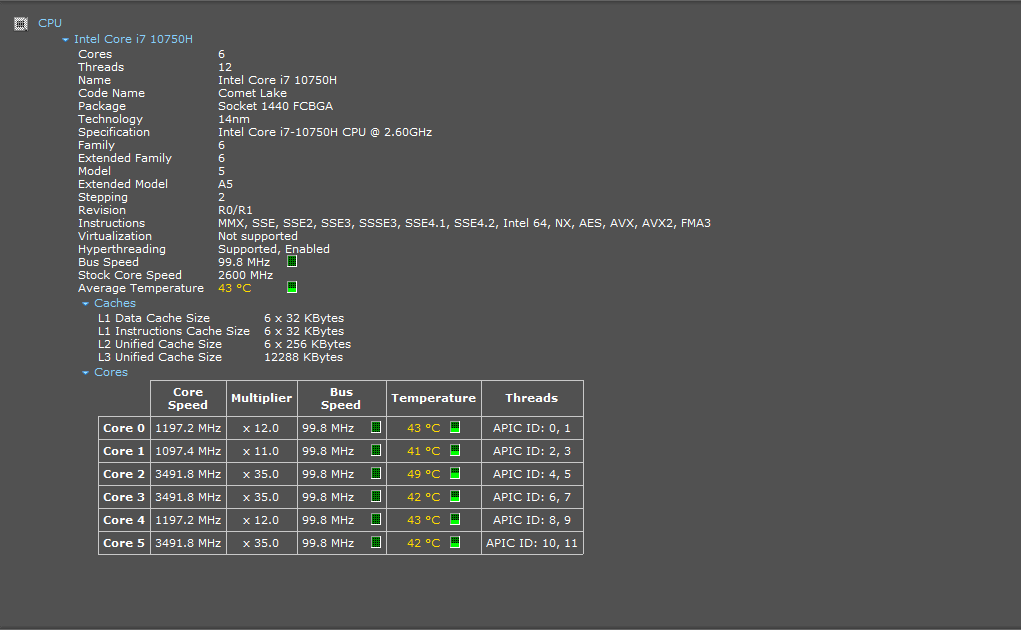The height and width of the screenshot is (630, 1021).
Task: Select the Multiplier column header
Action: [262, 398]
